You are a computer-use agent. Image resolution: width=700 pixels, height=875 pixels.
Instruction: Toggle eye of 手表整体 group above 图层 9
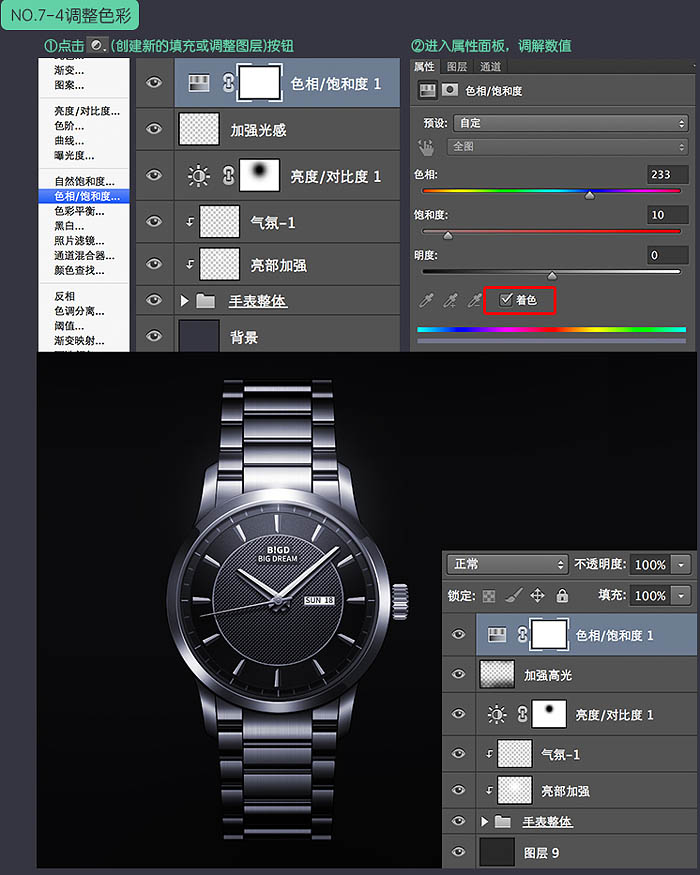(x=458, y=821)
